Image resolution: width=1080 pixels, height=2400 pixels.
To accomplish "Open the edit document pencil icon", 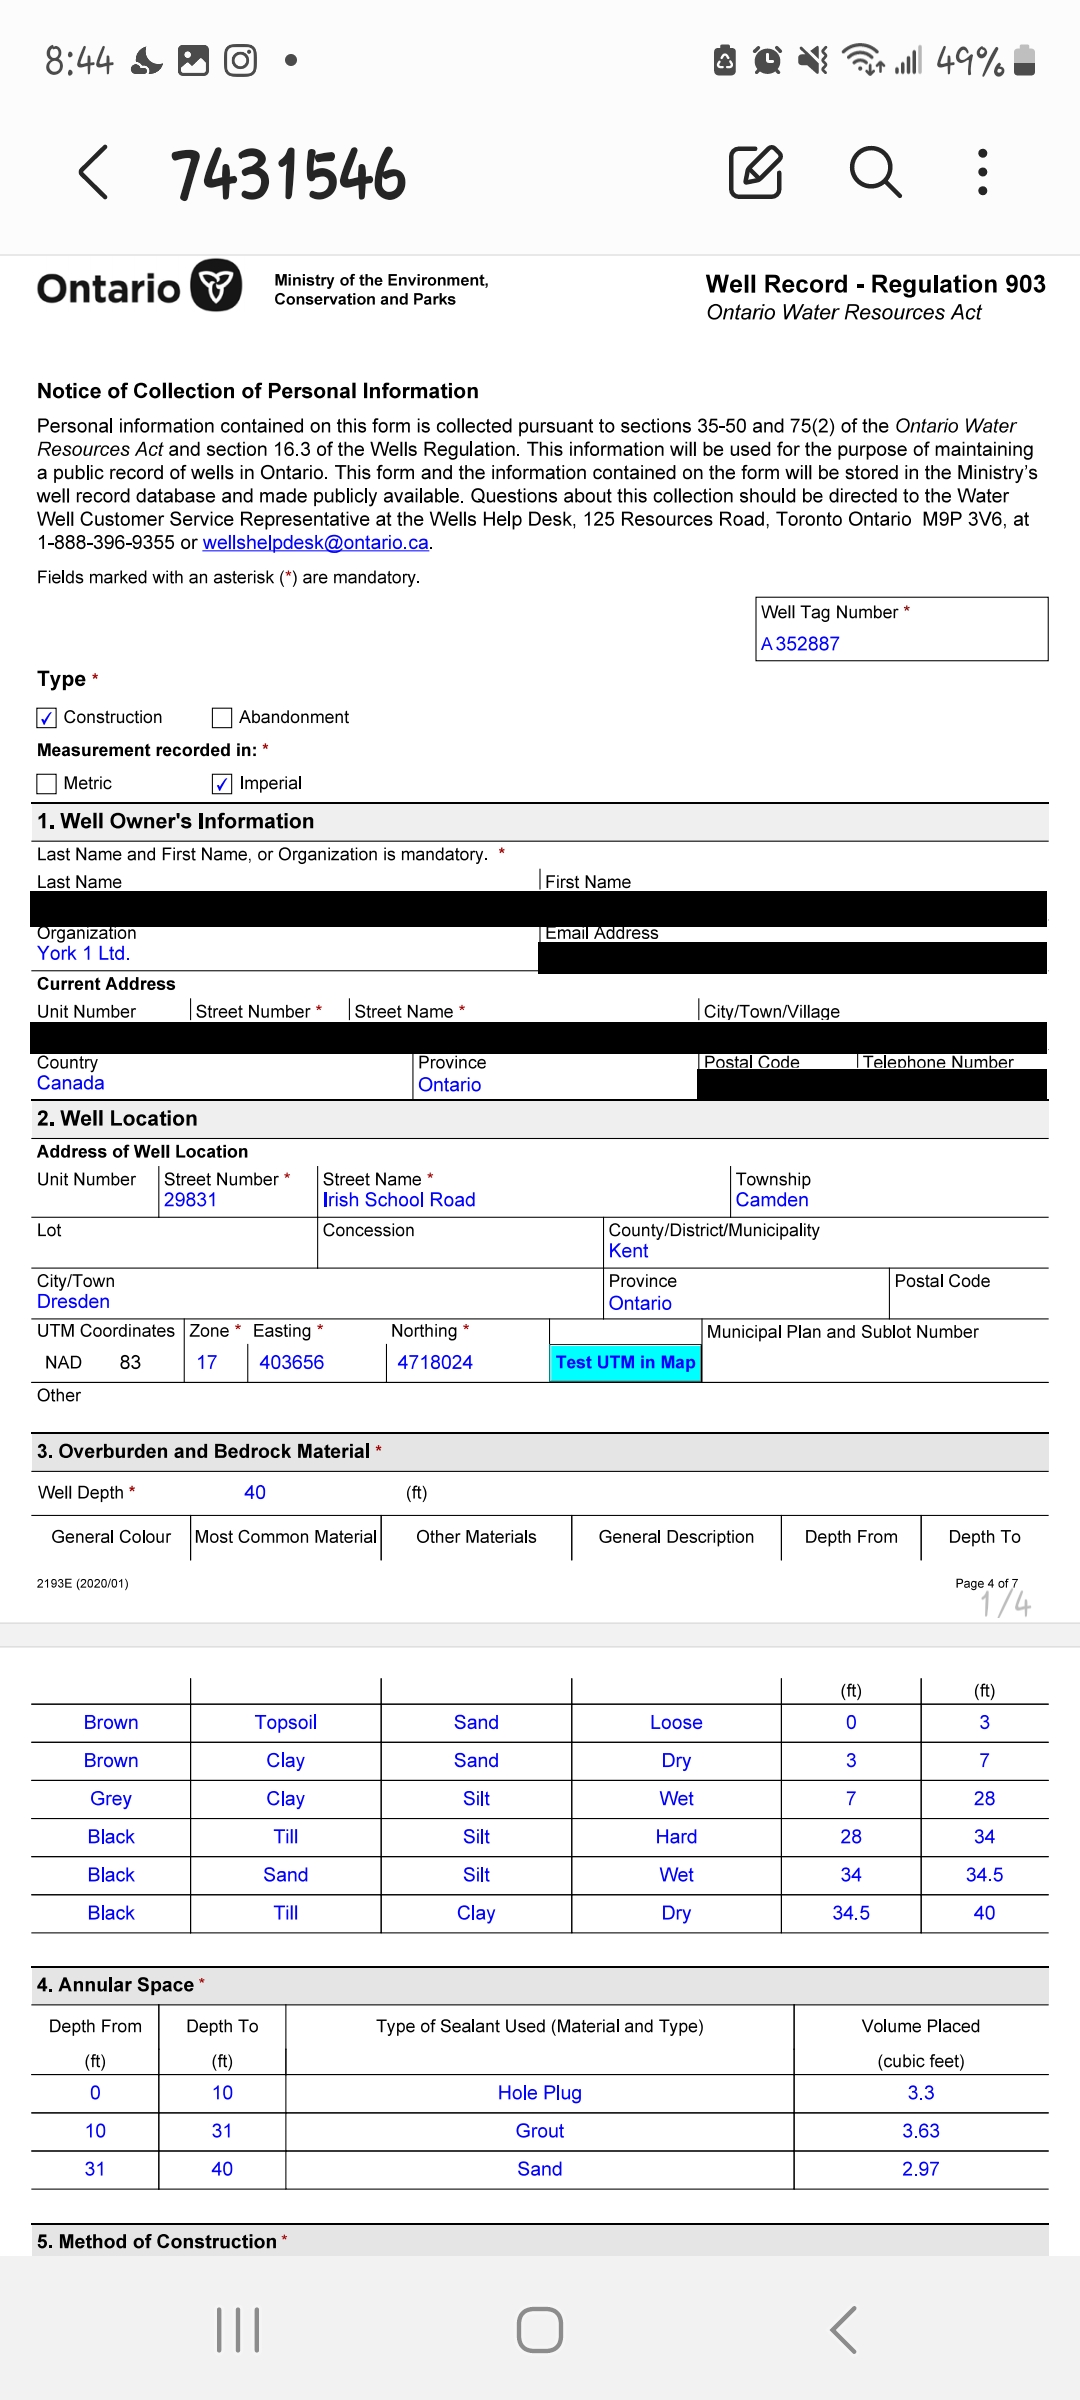I will point(755,172).
